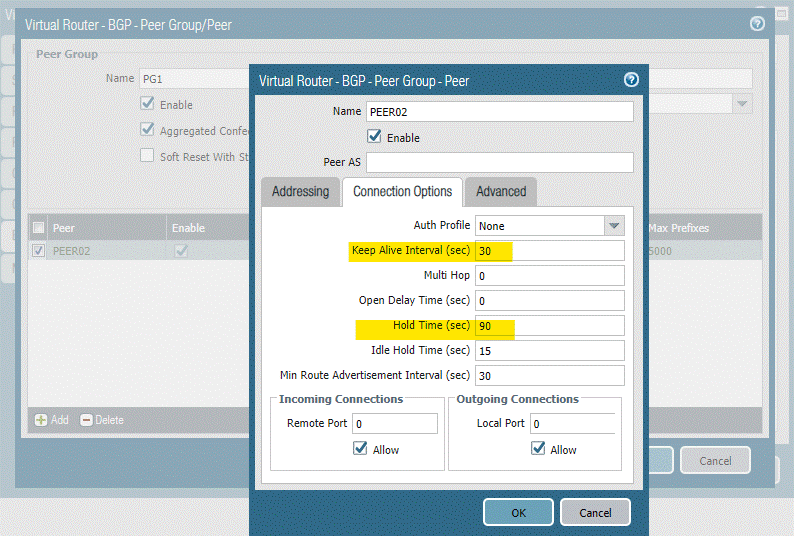Open help for Peer Group/Peer background dialog
The height and width of the screenshot is (536, 794).
[757, 23]
